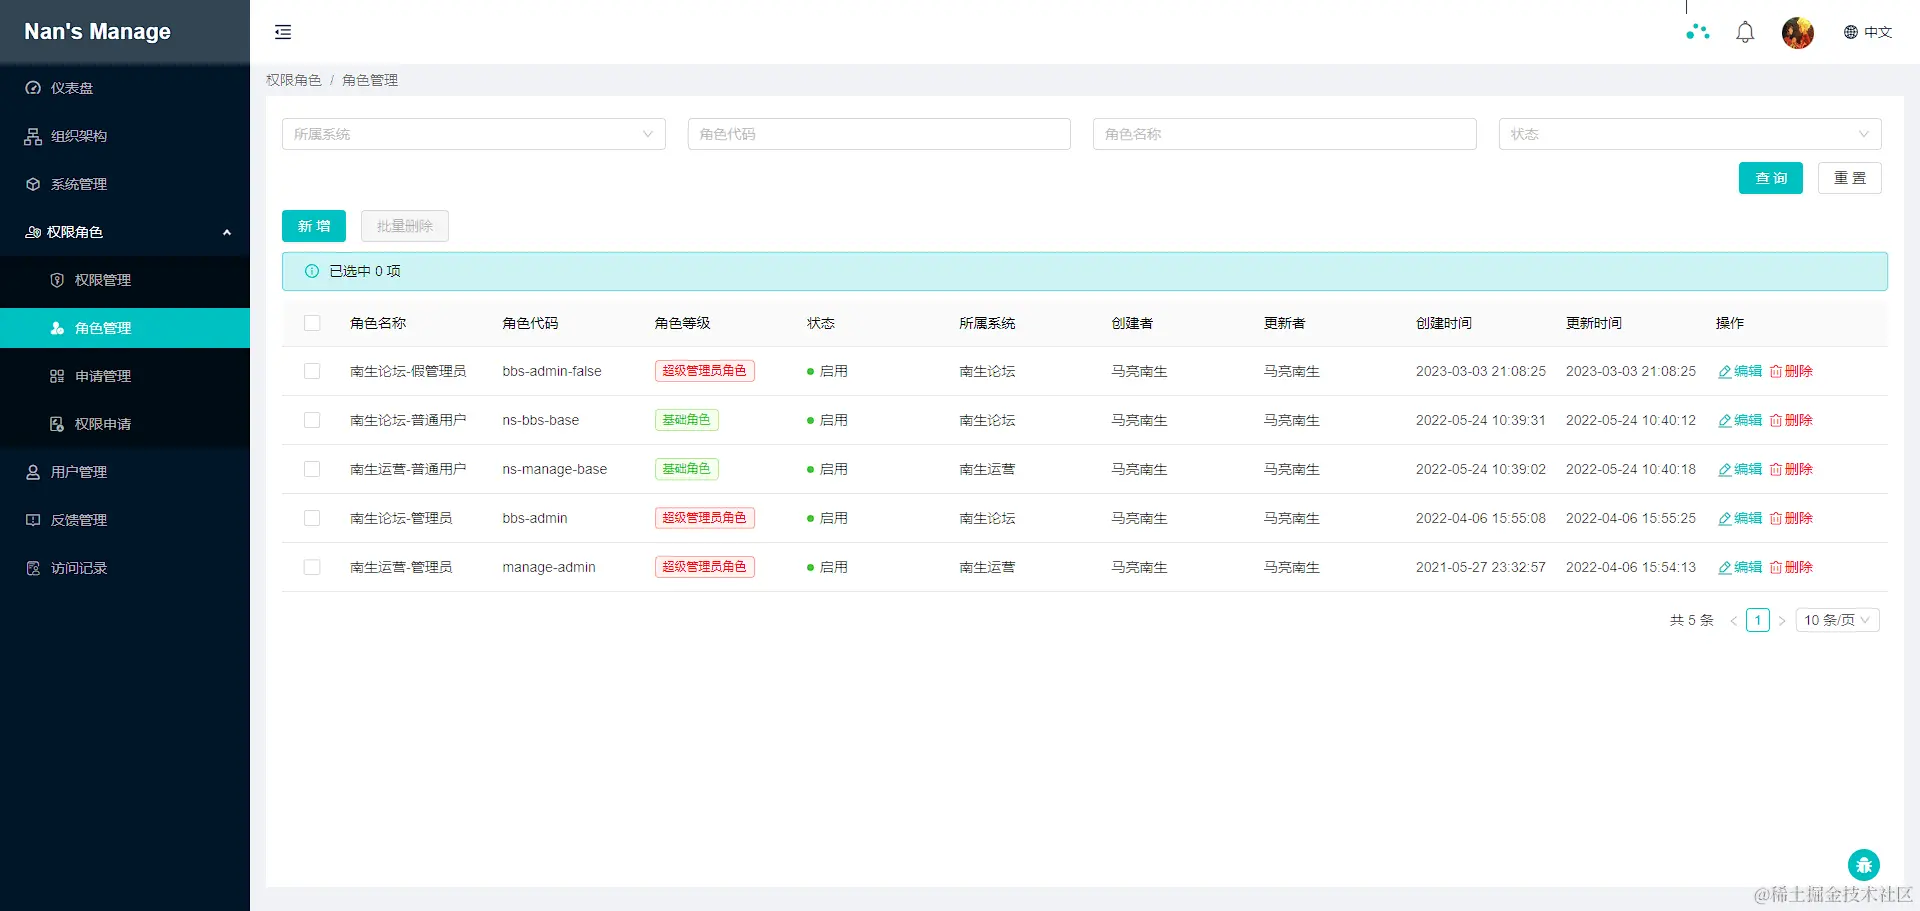1920x911 pixels.
Task: Delete the bbs-admin-false role
Action: [1791, 371]
